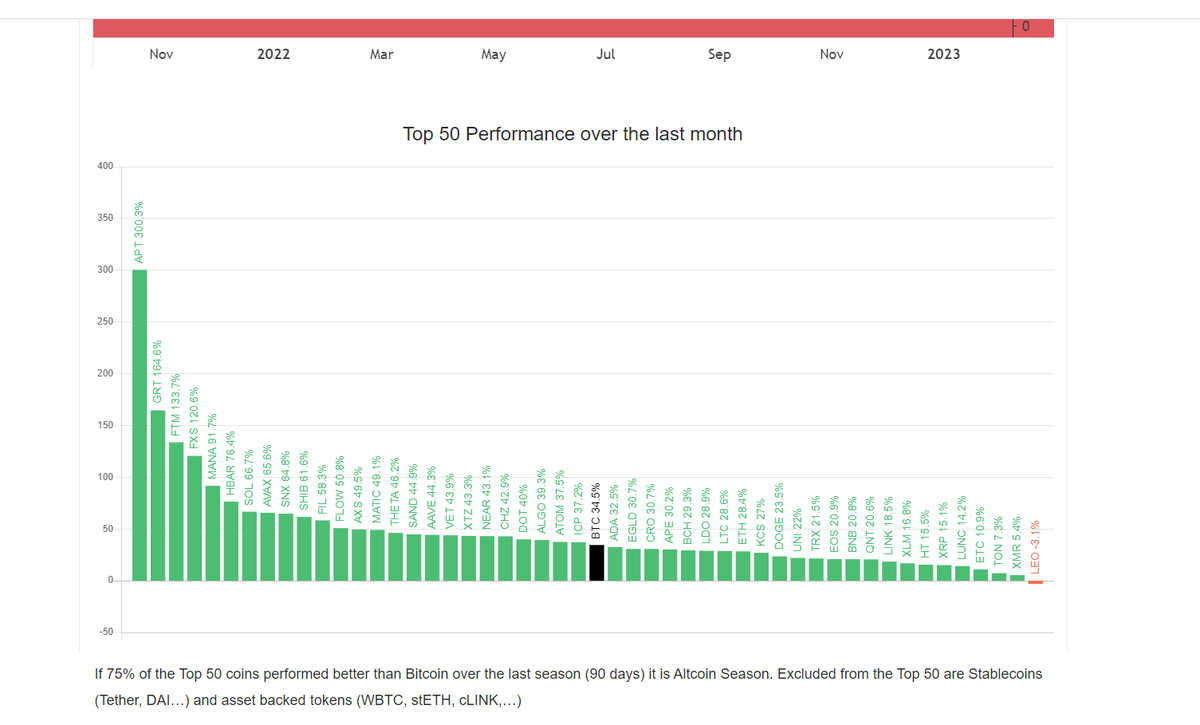The height and width of the screenshot is (725, 1200).
Task: Select the red LEO -3.1% bar
Action: pyautogui.click(x=1035, y=582)
